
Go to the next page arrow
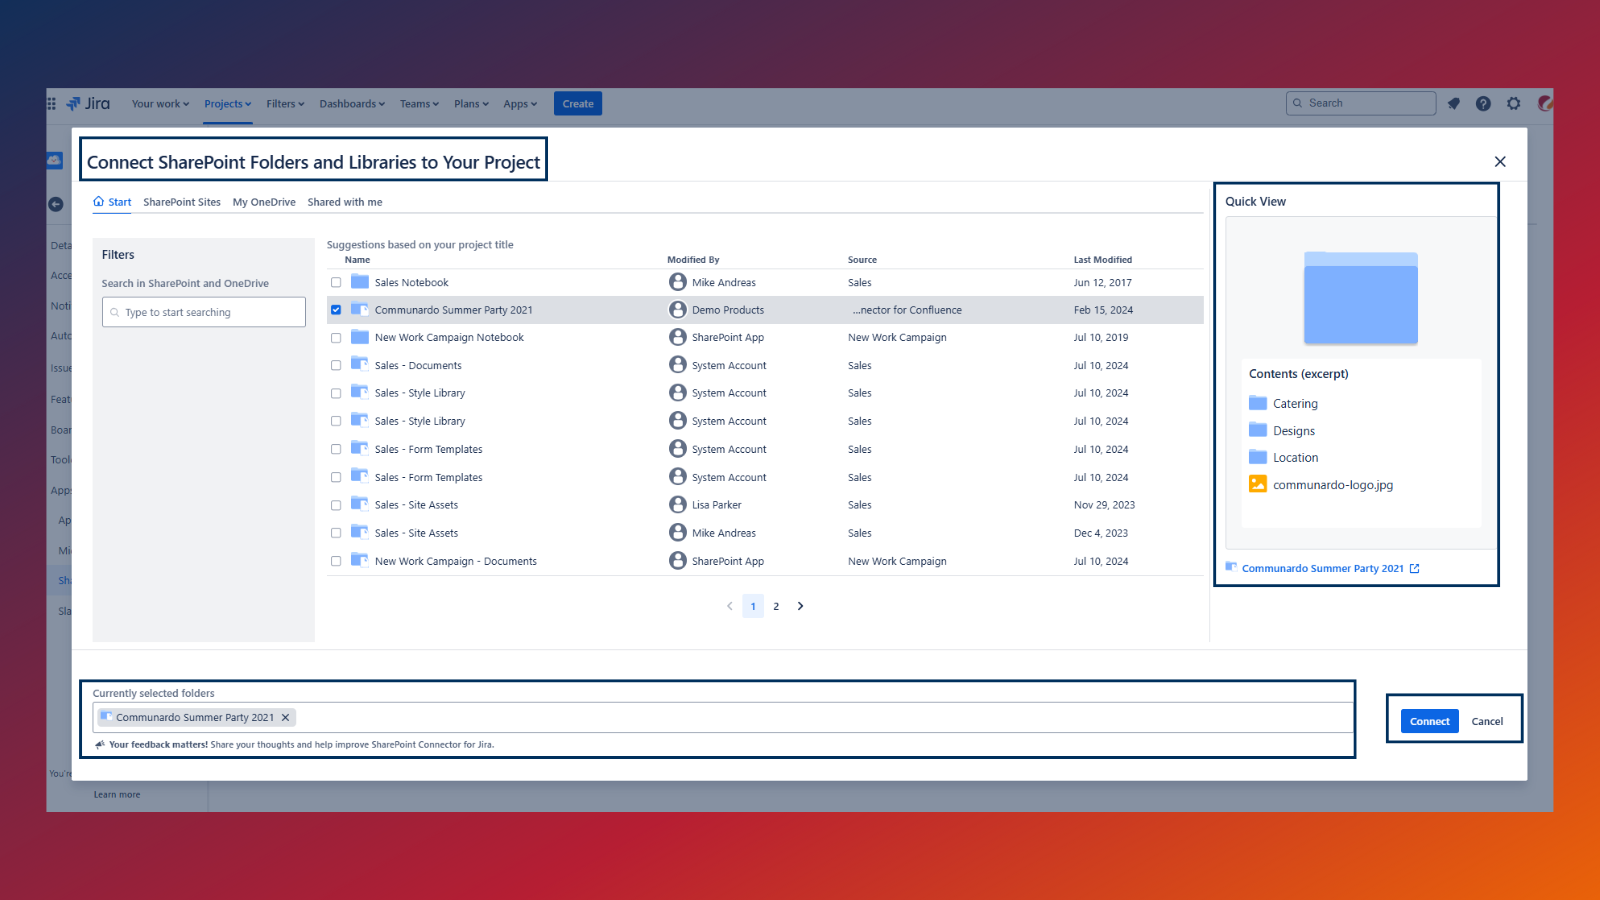click(800, 606)
